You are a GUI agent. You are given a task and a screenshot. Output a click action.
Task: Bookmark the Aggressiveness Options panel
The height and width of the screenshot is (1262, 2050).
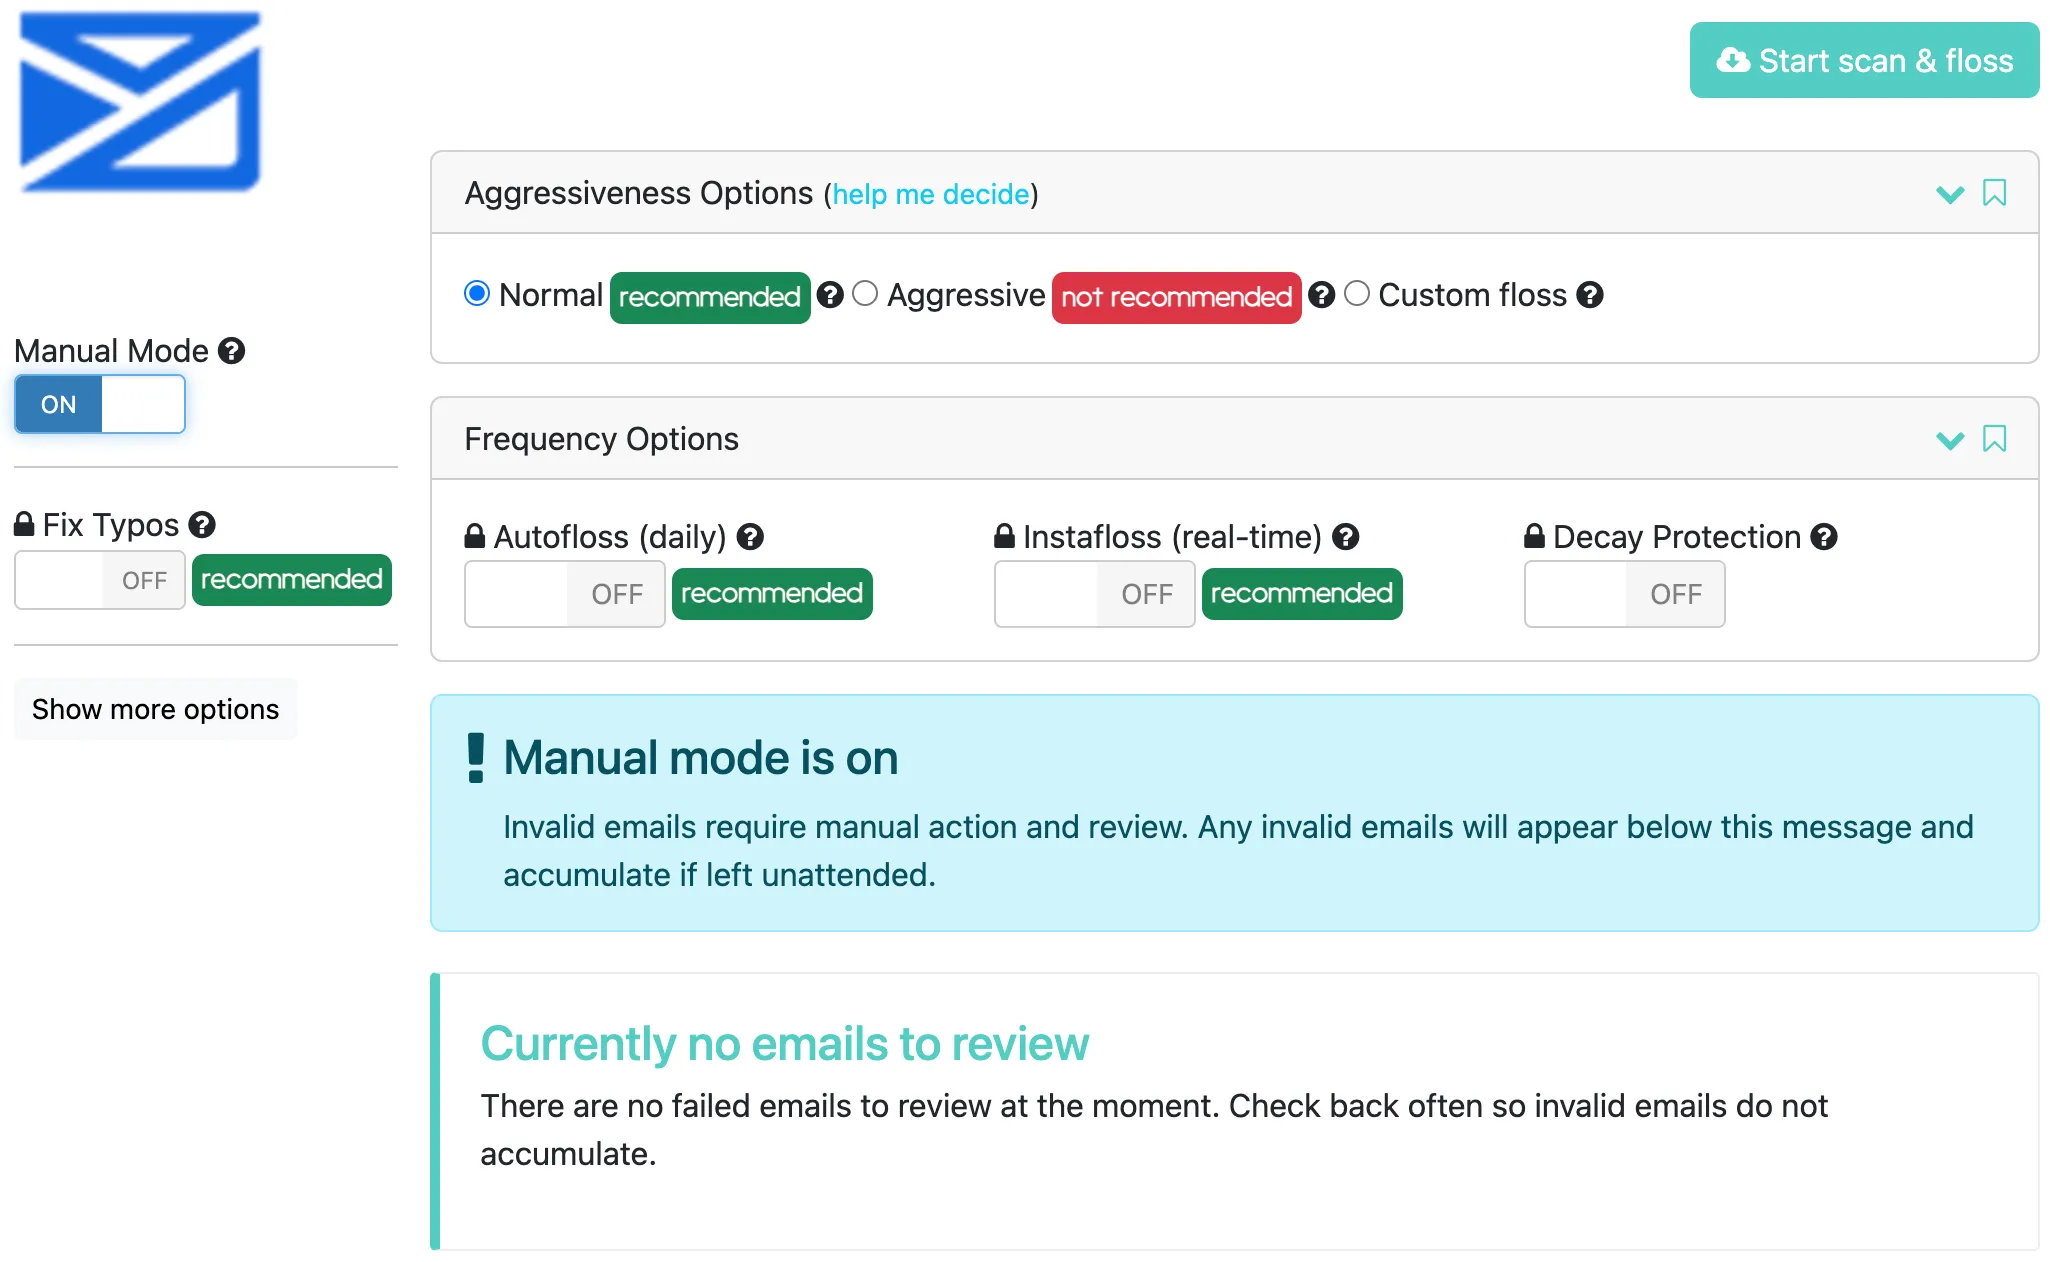point(1994,193)
